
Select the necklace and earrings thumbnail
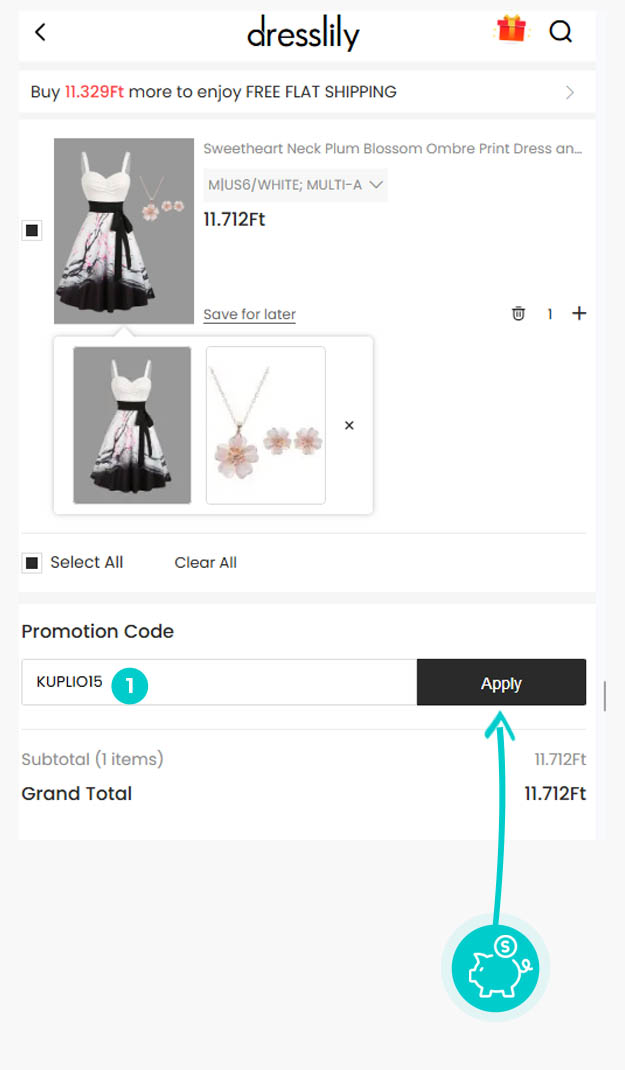266,425
